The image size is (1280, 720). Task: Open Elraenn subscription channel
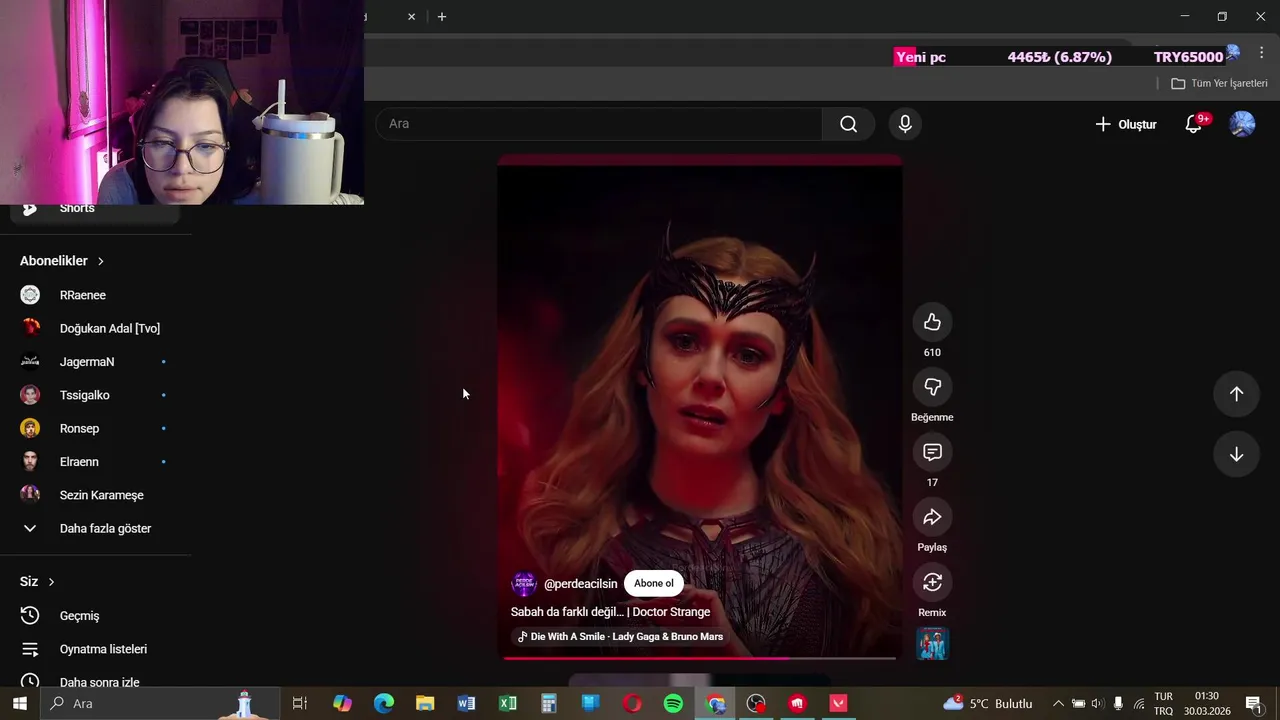click(x=95, y=462)
